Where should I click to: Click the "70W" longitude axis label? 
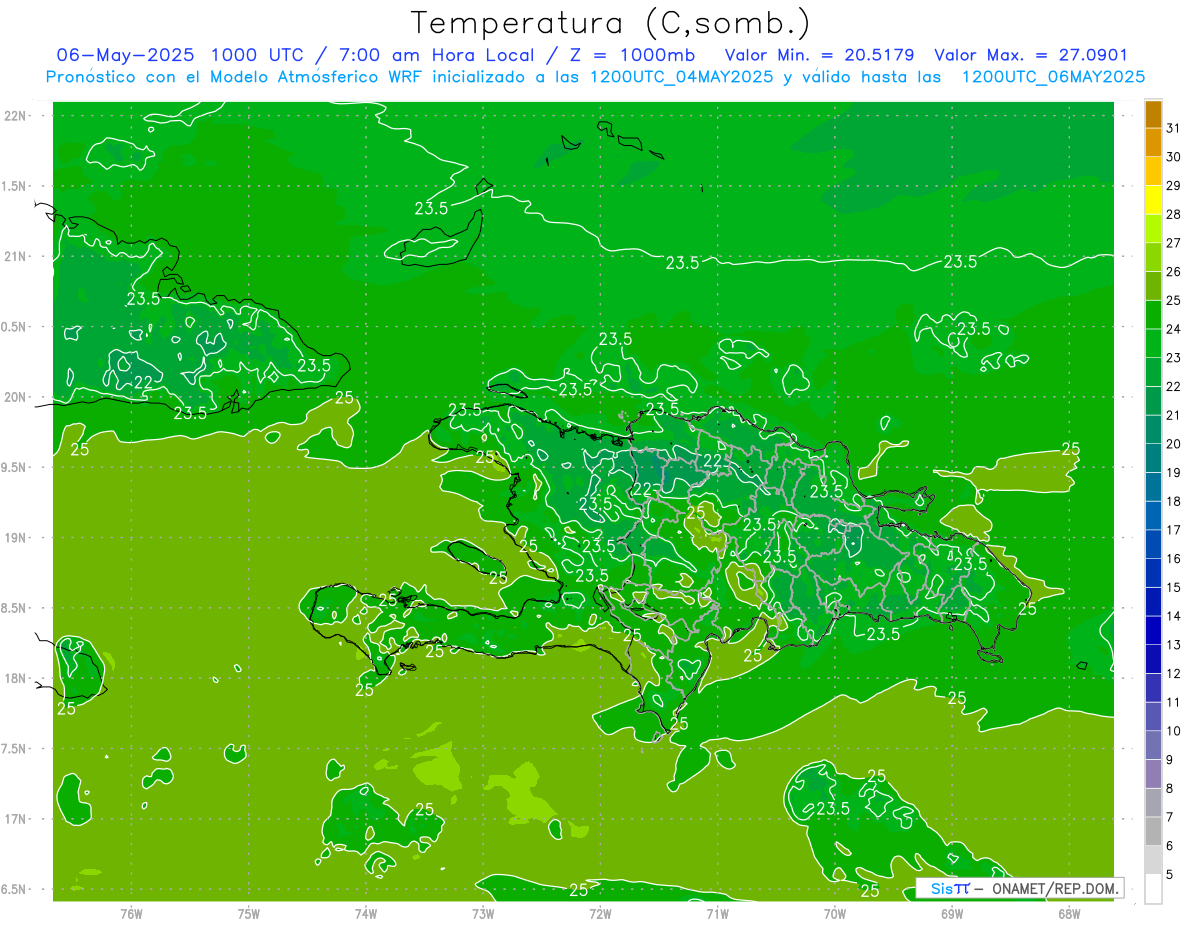pyautogui.click(x=835, y=913)
